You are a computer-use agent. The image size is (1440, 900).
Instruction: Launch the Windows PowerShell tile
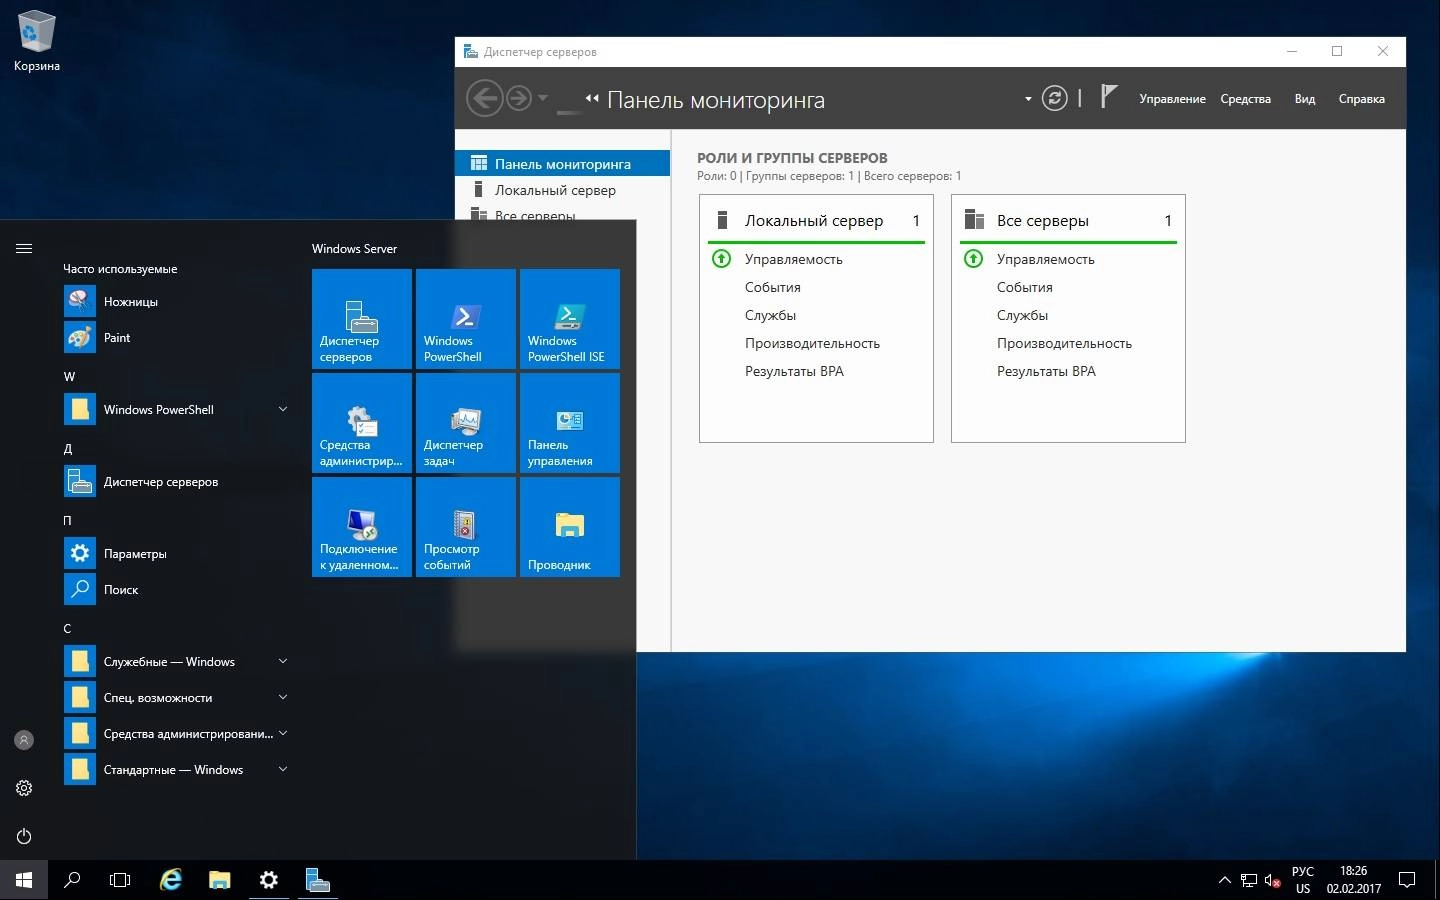tap(466, 319)
